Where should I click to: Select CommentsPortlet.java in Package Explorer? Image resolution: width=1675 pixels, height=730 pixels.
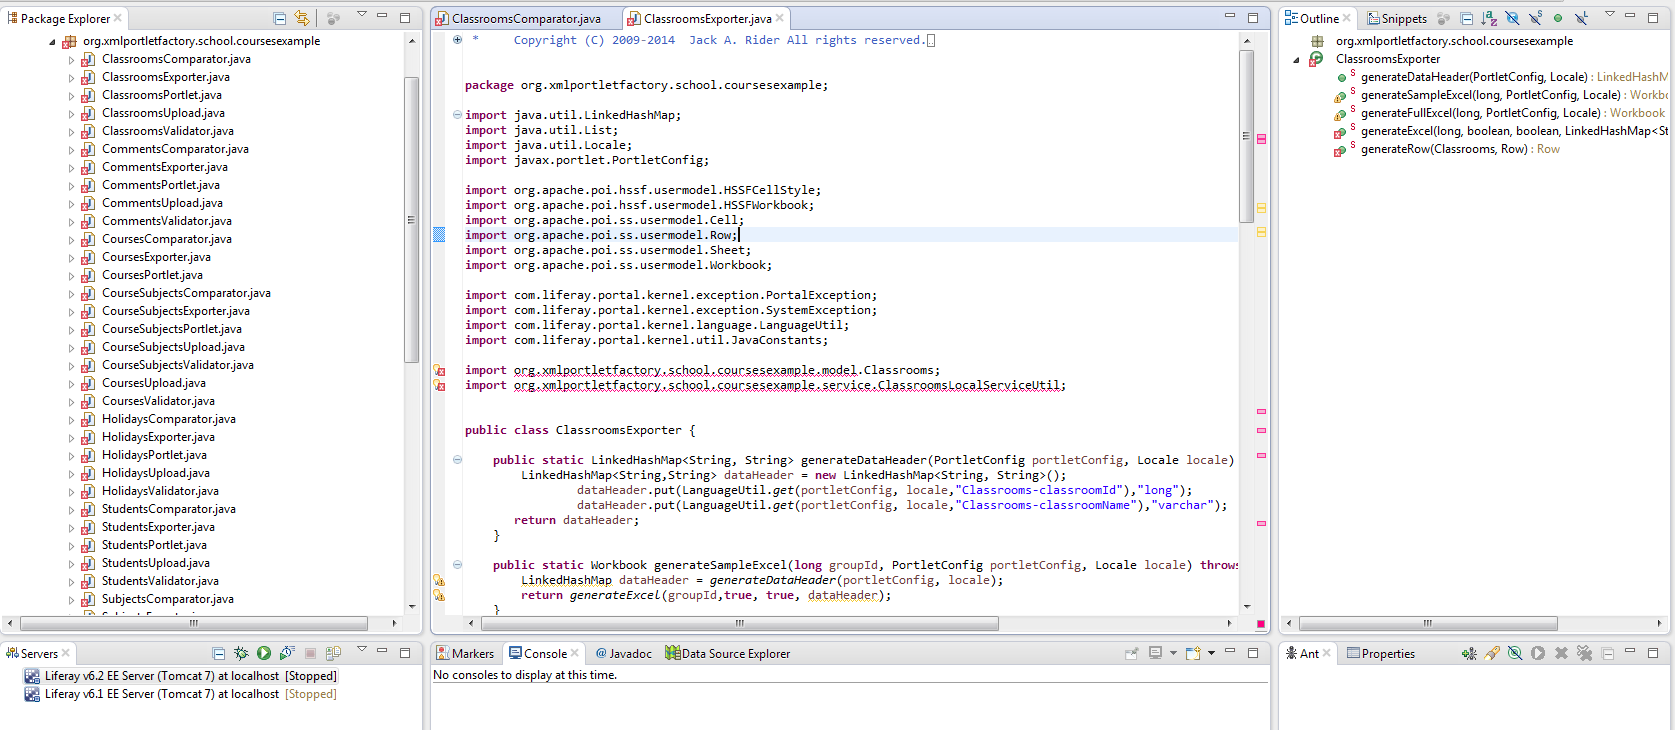point(161,185)
